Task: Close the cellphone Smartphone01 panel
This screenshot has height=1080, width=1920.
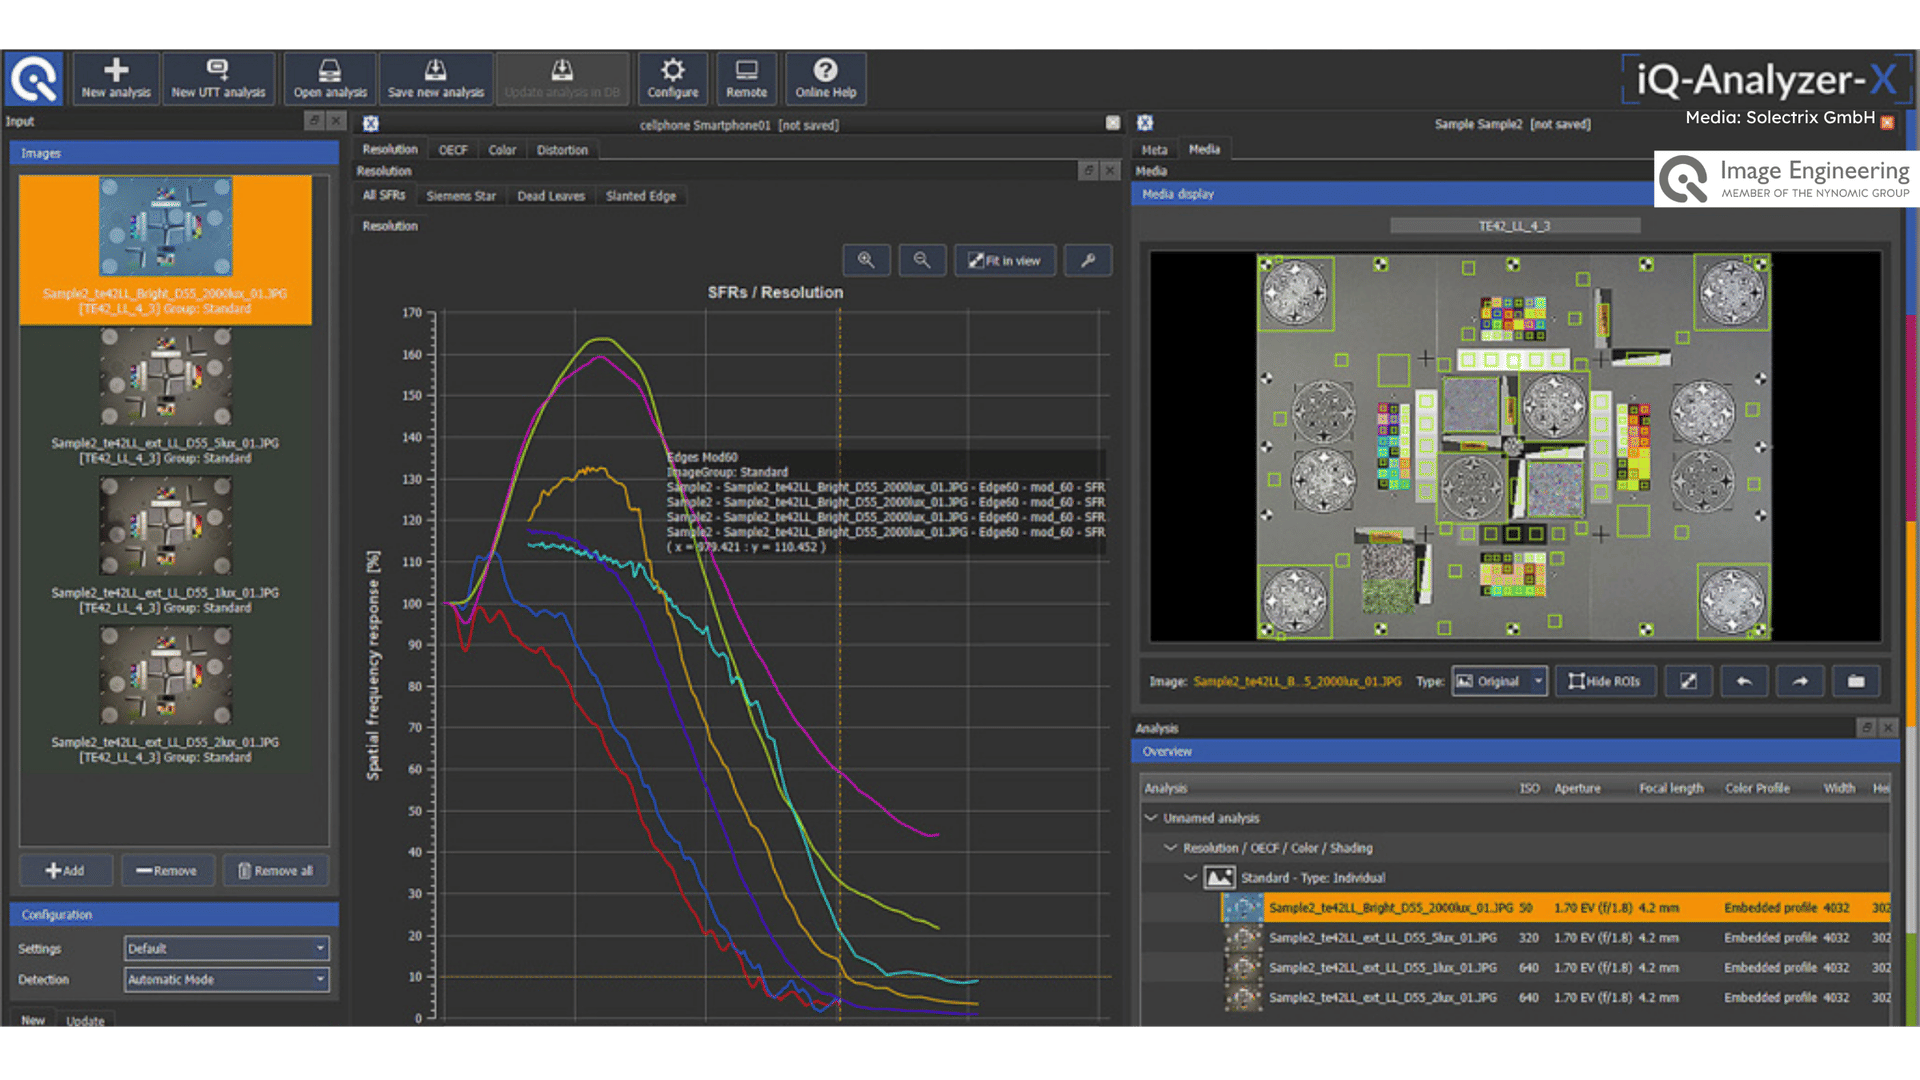Action: click(1113, 123)
